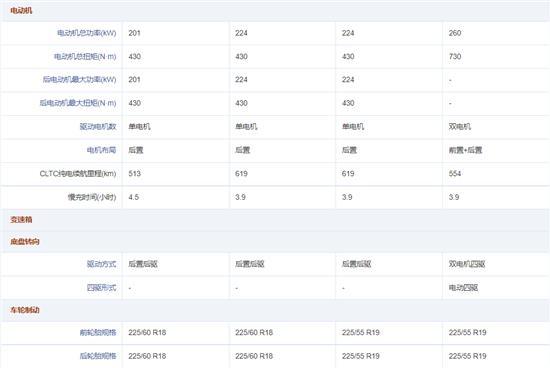Click the 后电动机最大扭矩(N·m) label link

(x=78, y=103)
